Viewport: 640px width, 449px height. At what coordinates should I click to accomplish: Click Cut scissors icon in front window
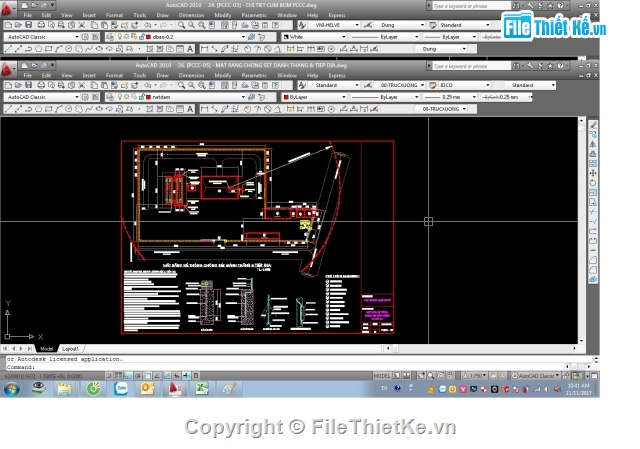81,85
